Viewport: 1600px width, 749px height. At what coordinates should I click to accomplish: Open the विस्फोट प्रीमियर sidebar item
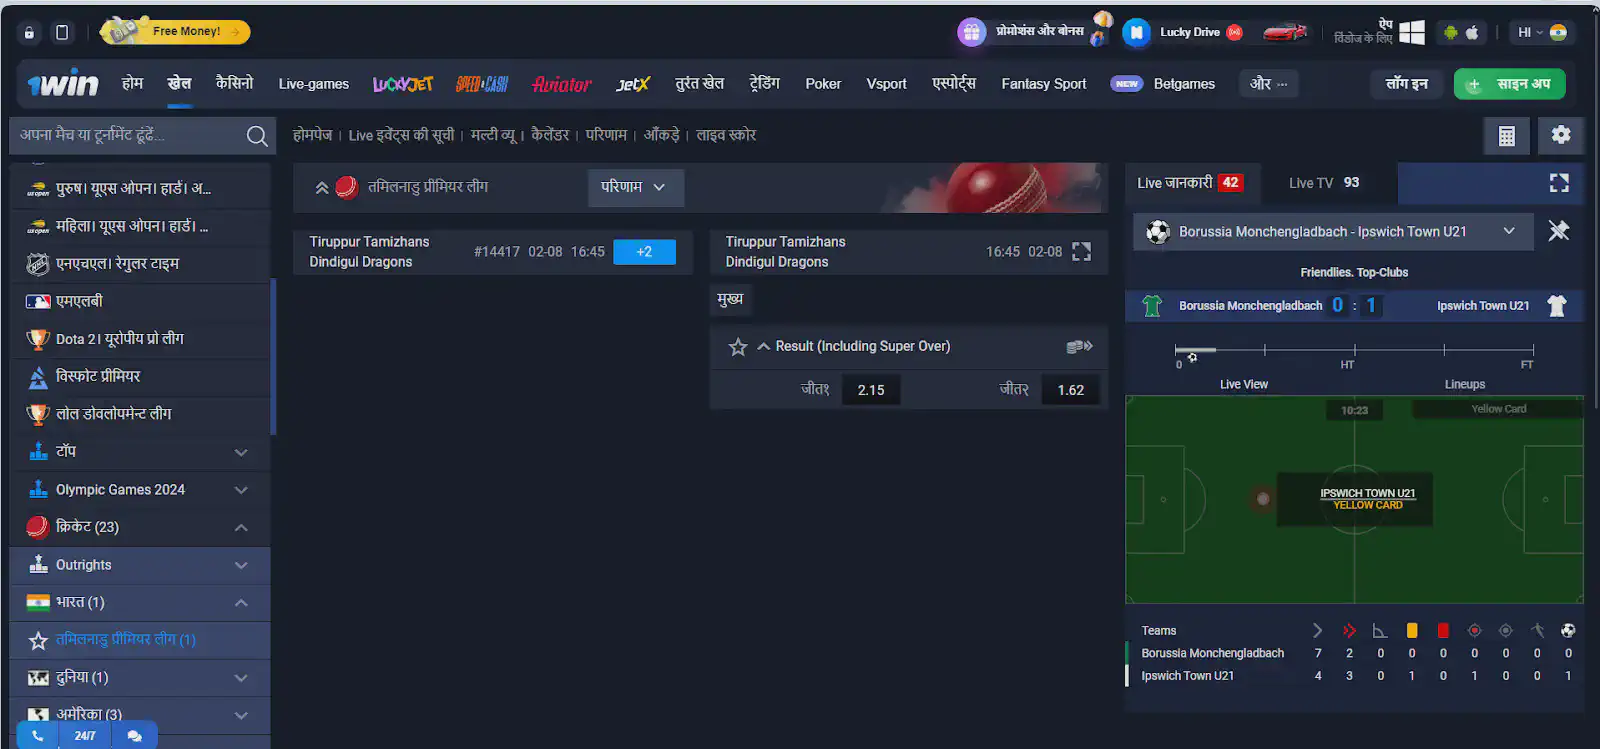coord(140,376)
